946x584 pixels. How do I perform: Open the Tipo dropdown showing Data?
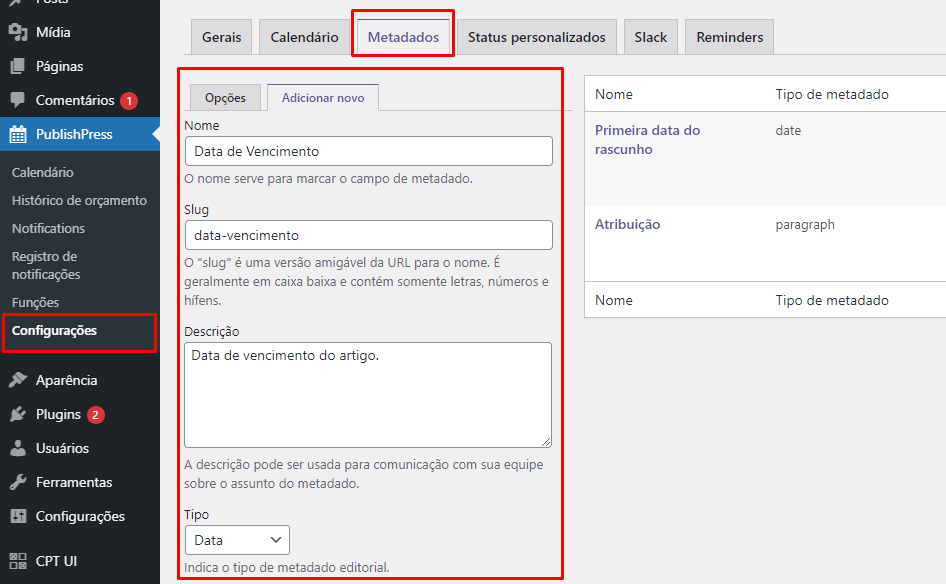[236, 539]
